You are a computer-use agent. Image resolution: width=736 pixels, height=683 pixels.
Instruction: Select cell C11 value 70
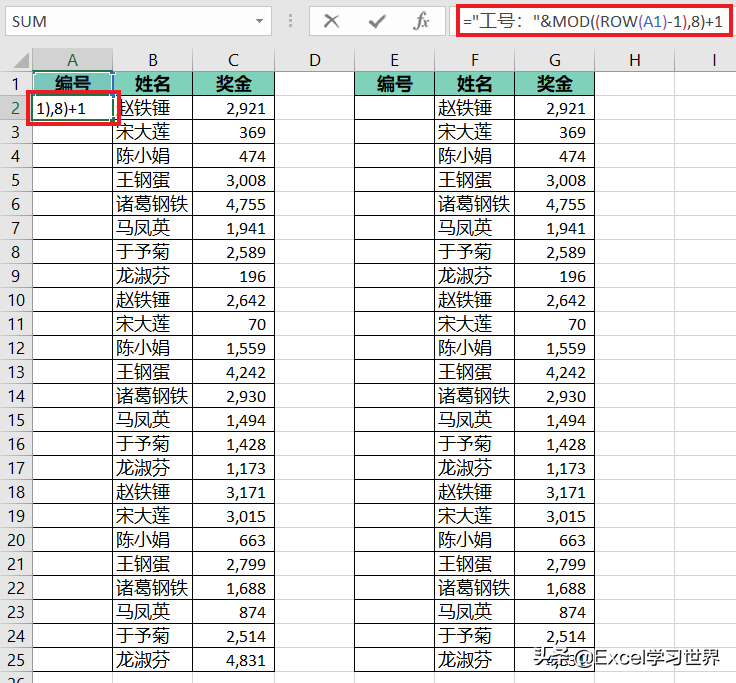tap(233, 324)
